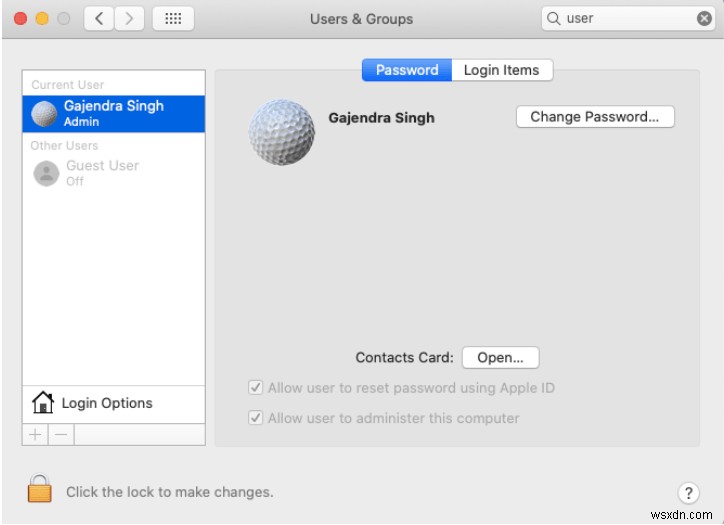Click Guest User's gray silhouette avatar

[x=46, y=173]
